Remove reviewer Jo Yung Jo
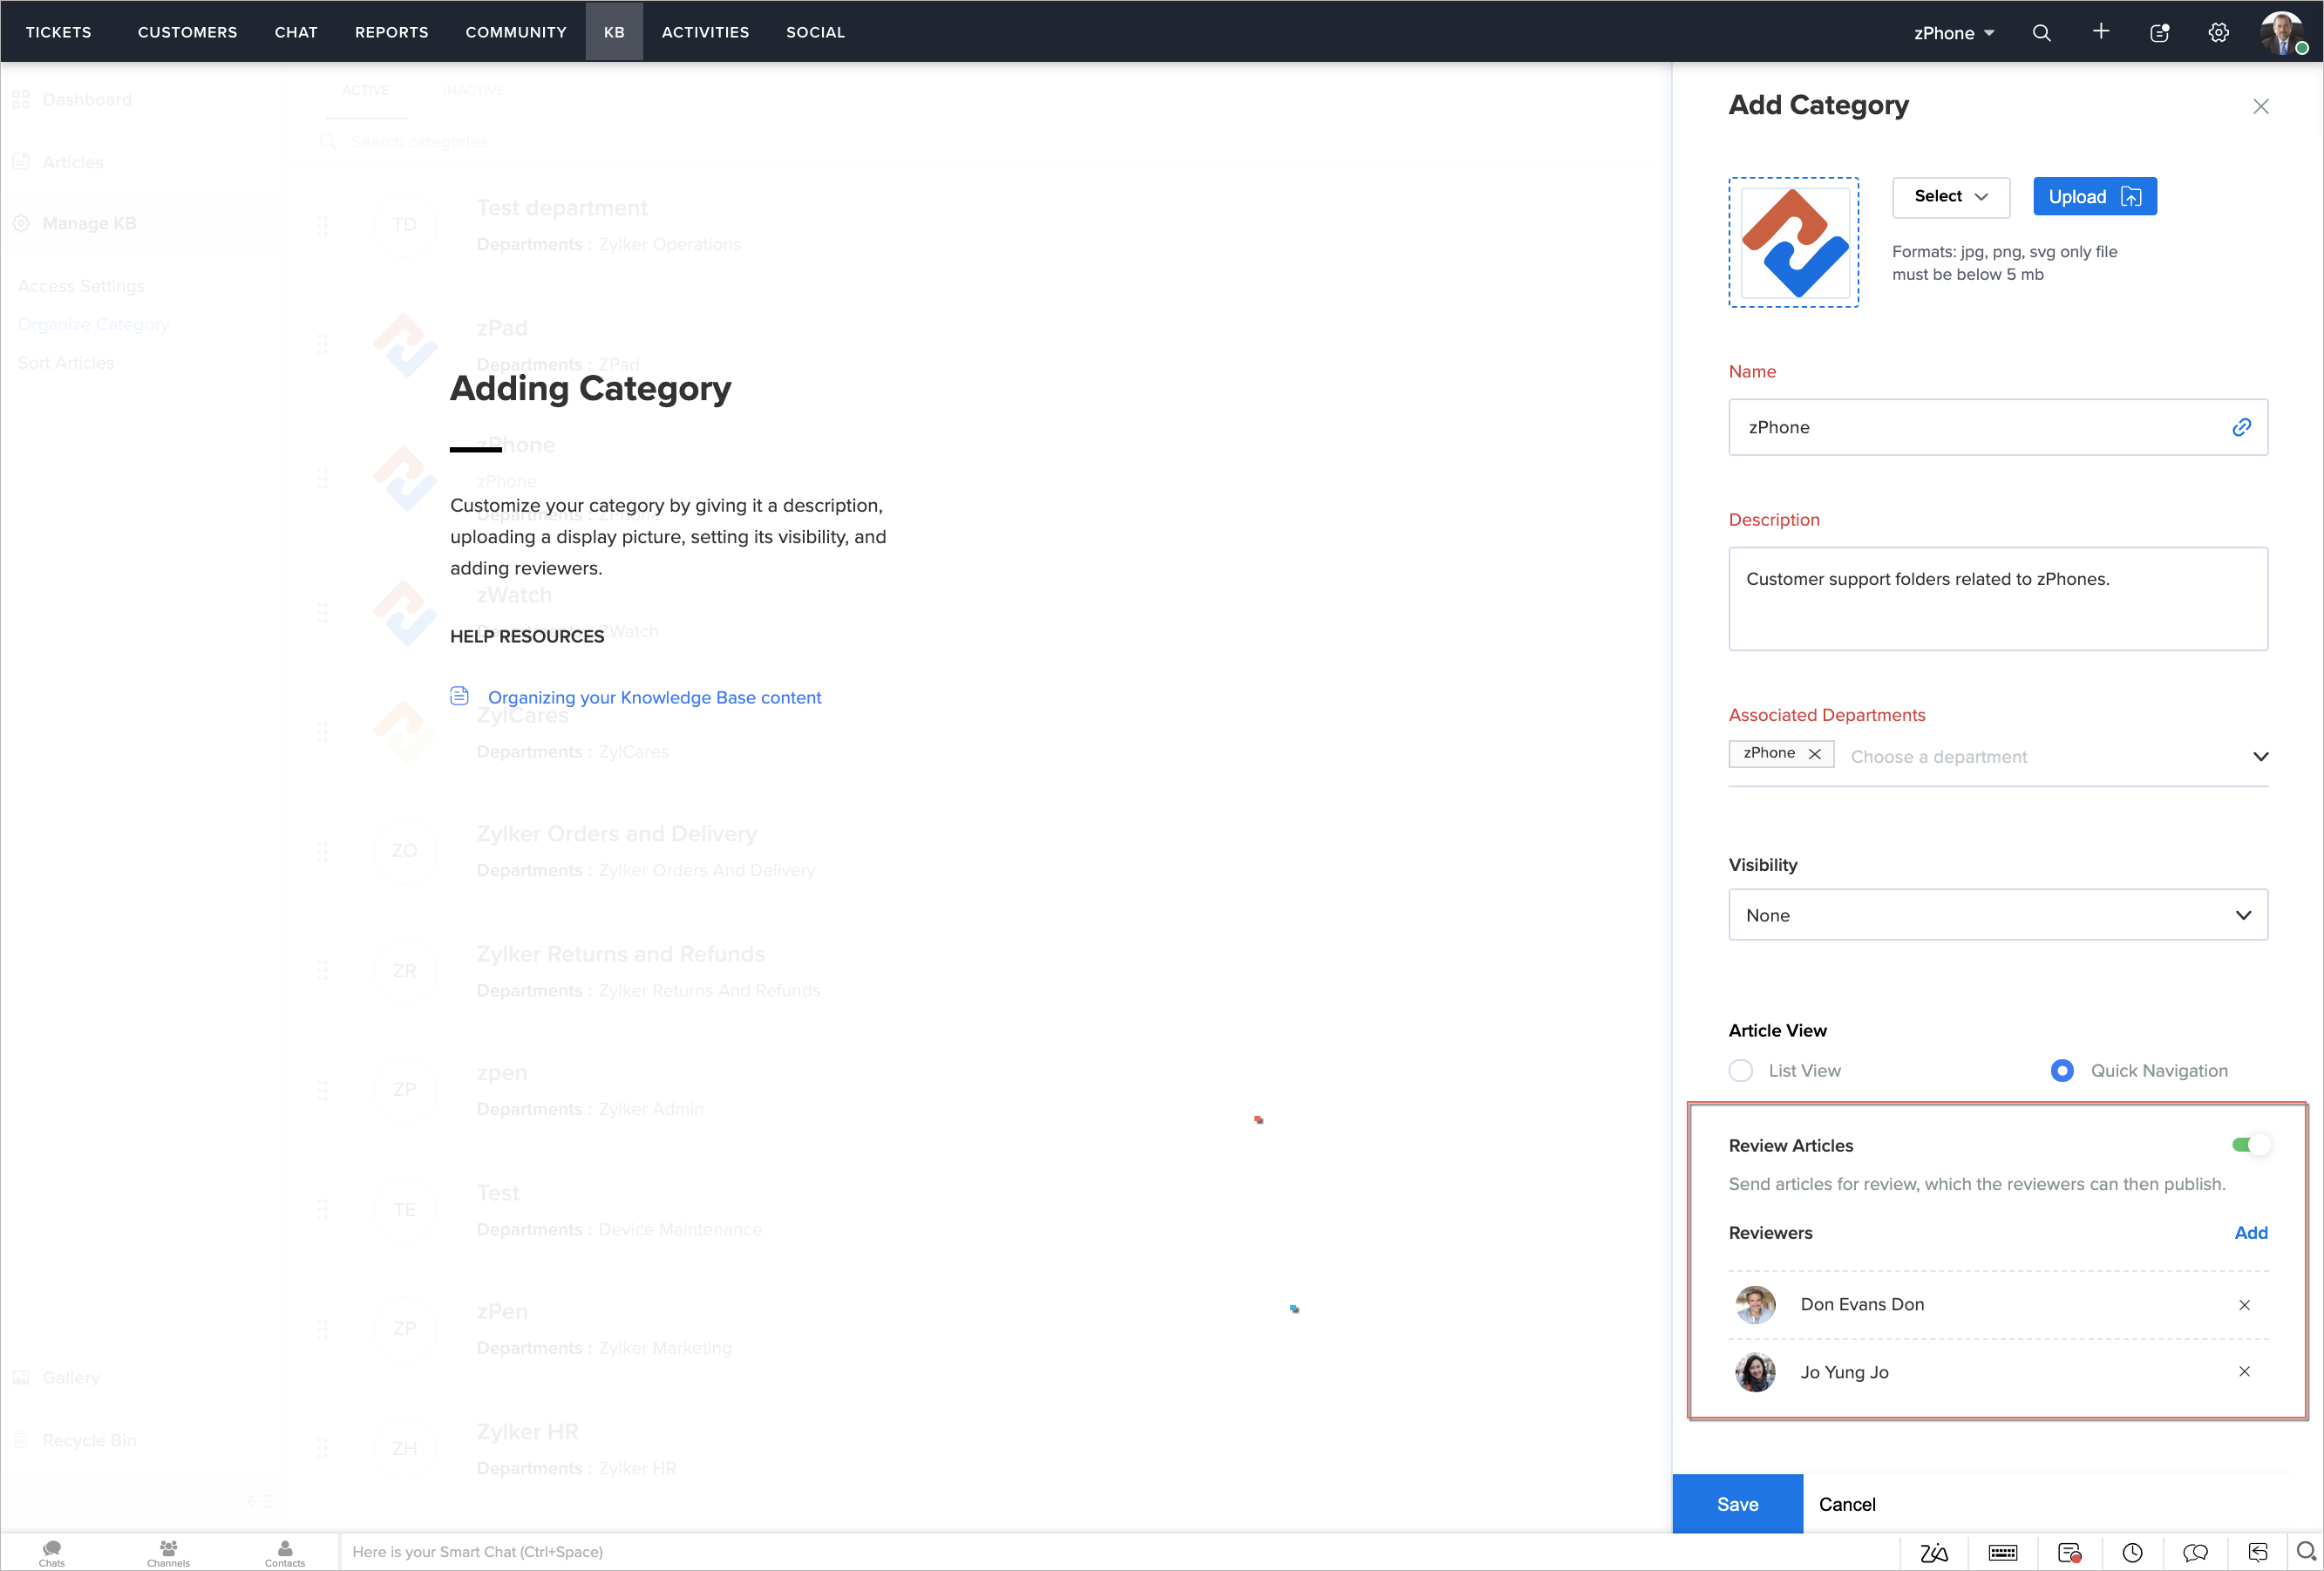The image size is (2324, 1571). point(2244,1372)
